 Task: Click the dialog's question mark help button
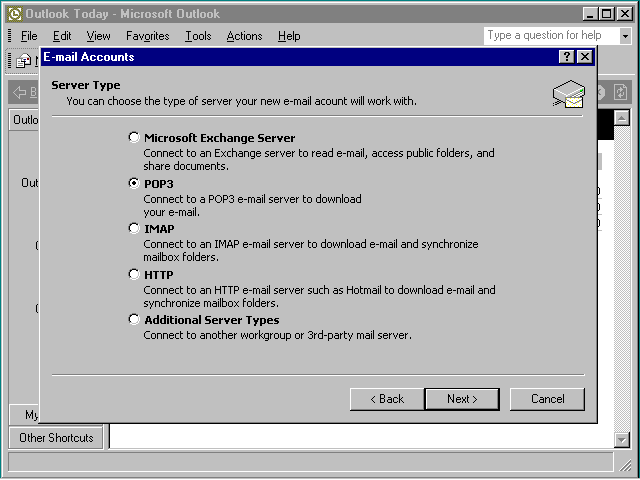[x=567, y=57]
